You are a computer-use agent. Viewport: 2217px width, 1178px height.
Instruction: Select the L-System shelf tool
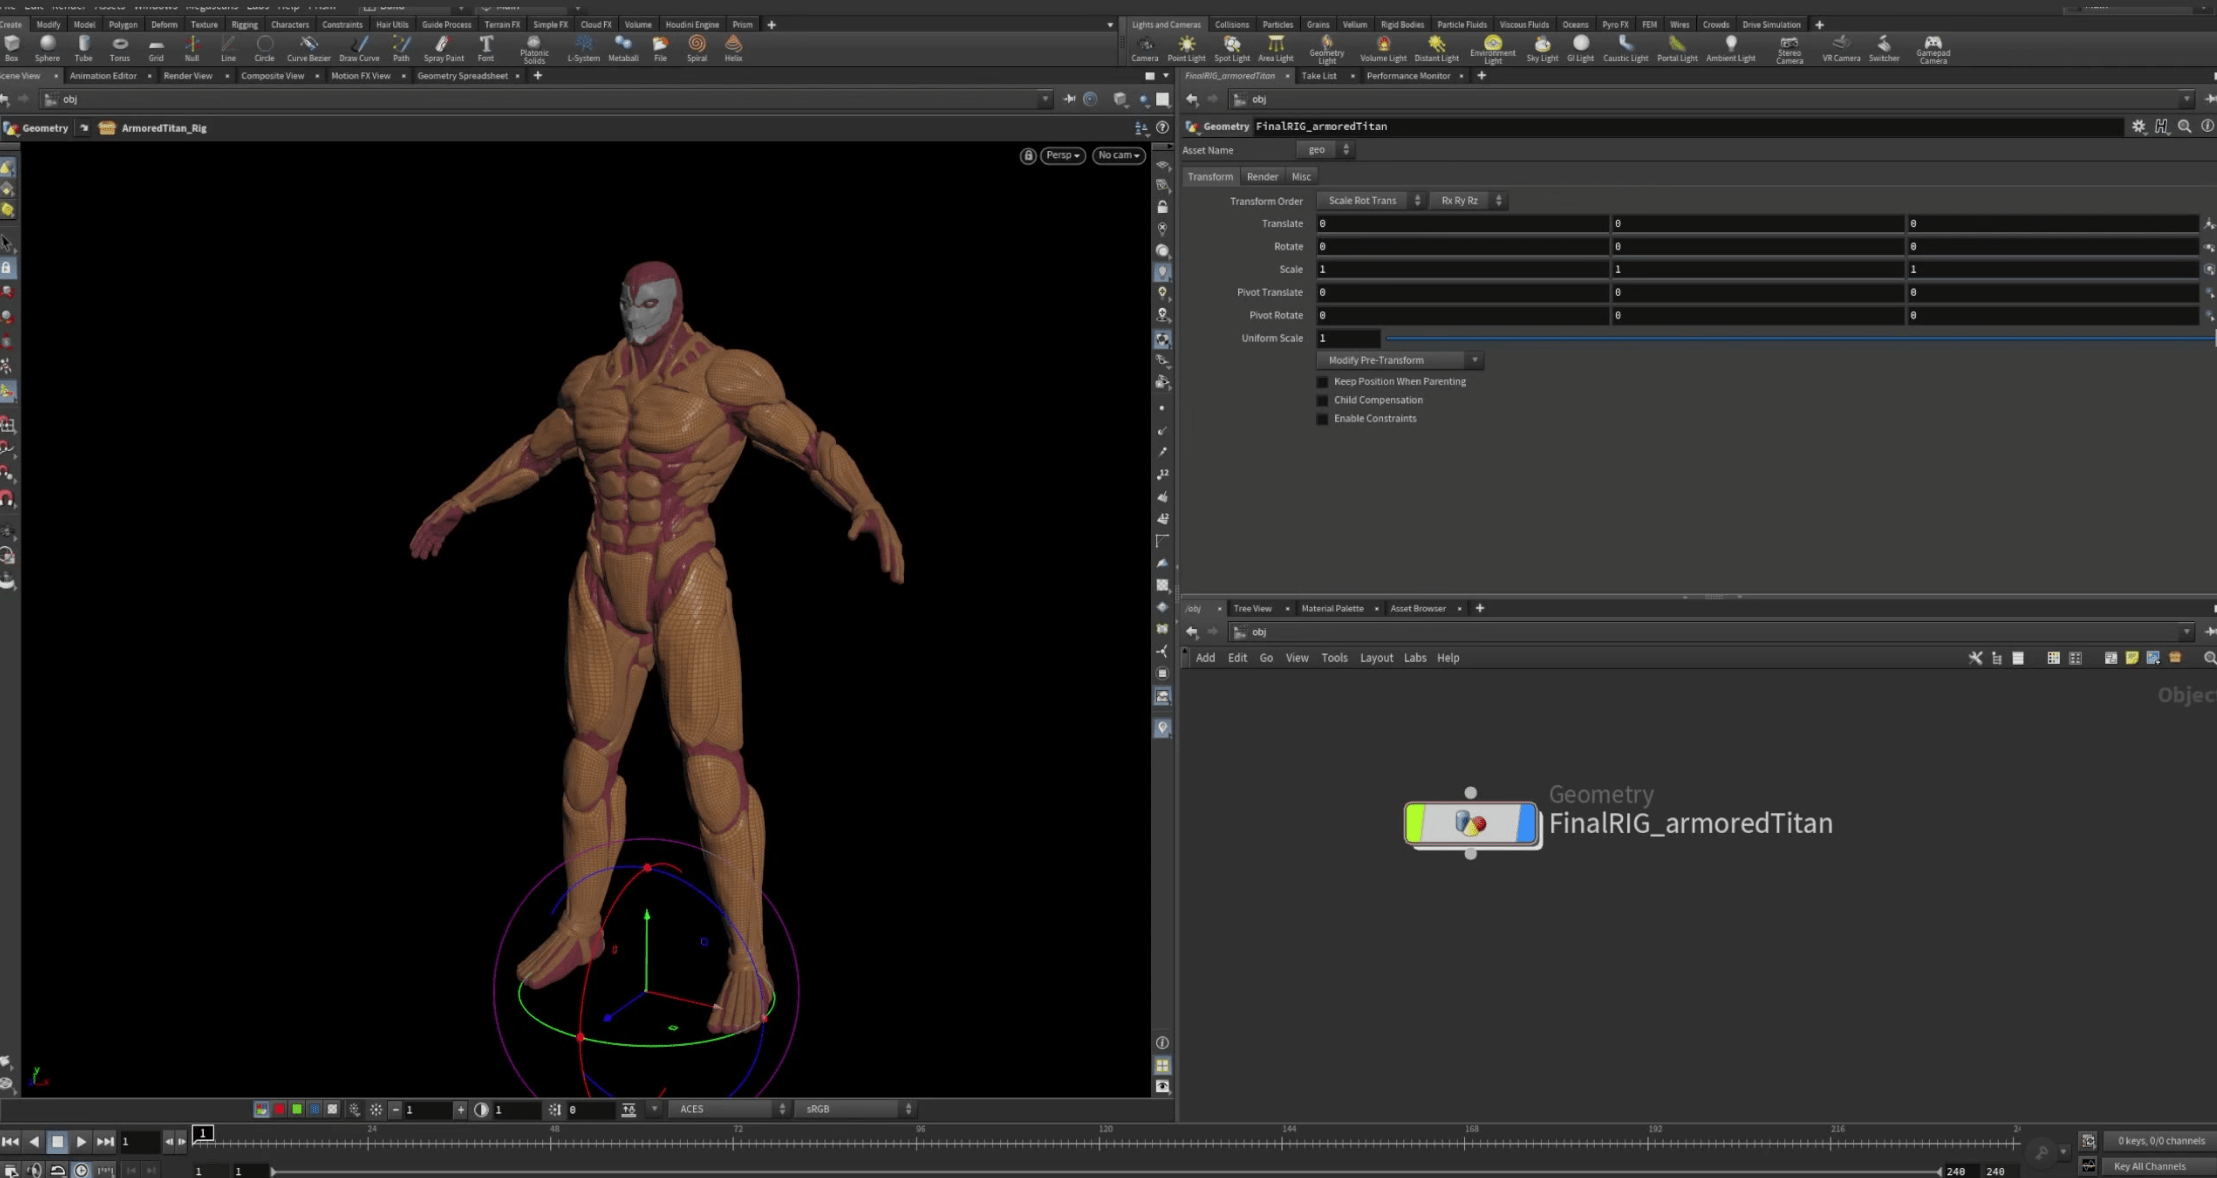[584, 48]
